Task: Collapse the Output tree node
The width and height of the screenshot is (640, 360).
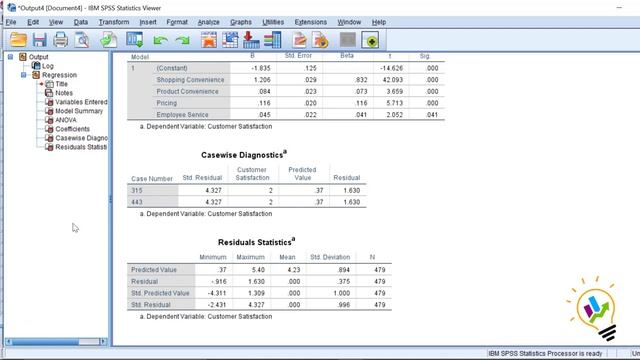Action: (x=10, y=57)
